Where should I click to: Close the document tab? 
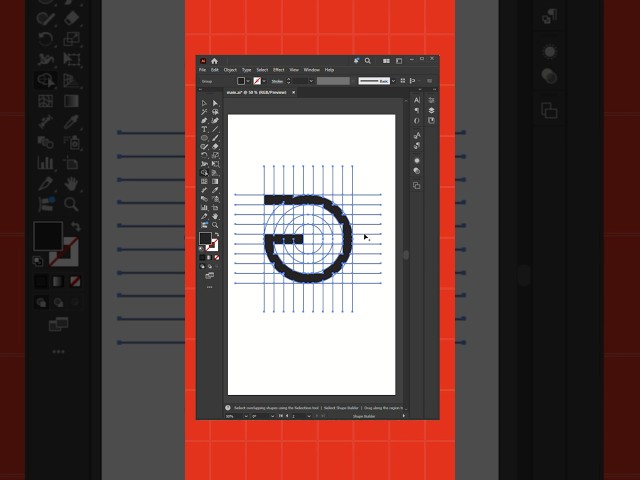click(293, 93)
